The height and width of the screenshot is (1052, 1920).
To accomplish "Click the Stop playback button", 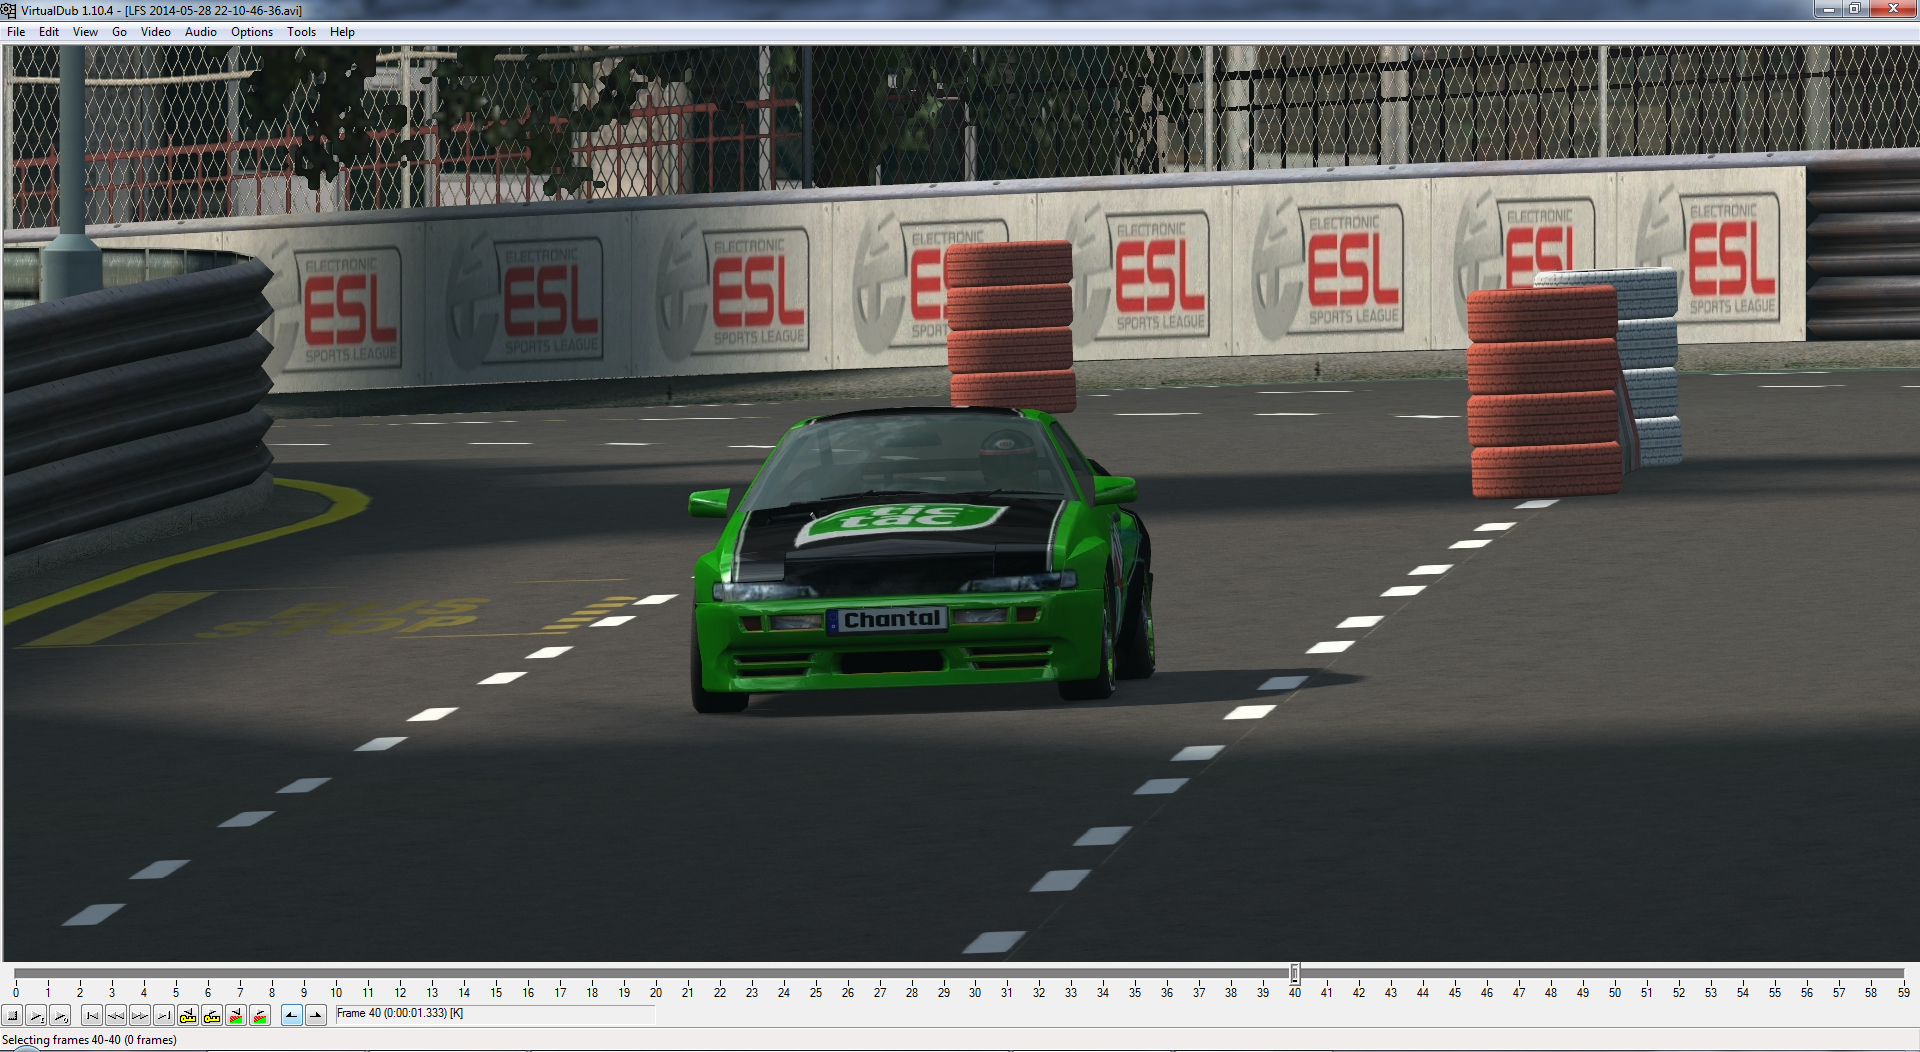I will (13, 1016).
